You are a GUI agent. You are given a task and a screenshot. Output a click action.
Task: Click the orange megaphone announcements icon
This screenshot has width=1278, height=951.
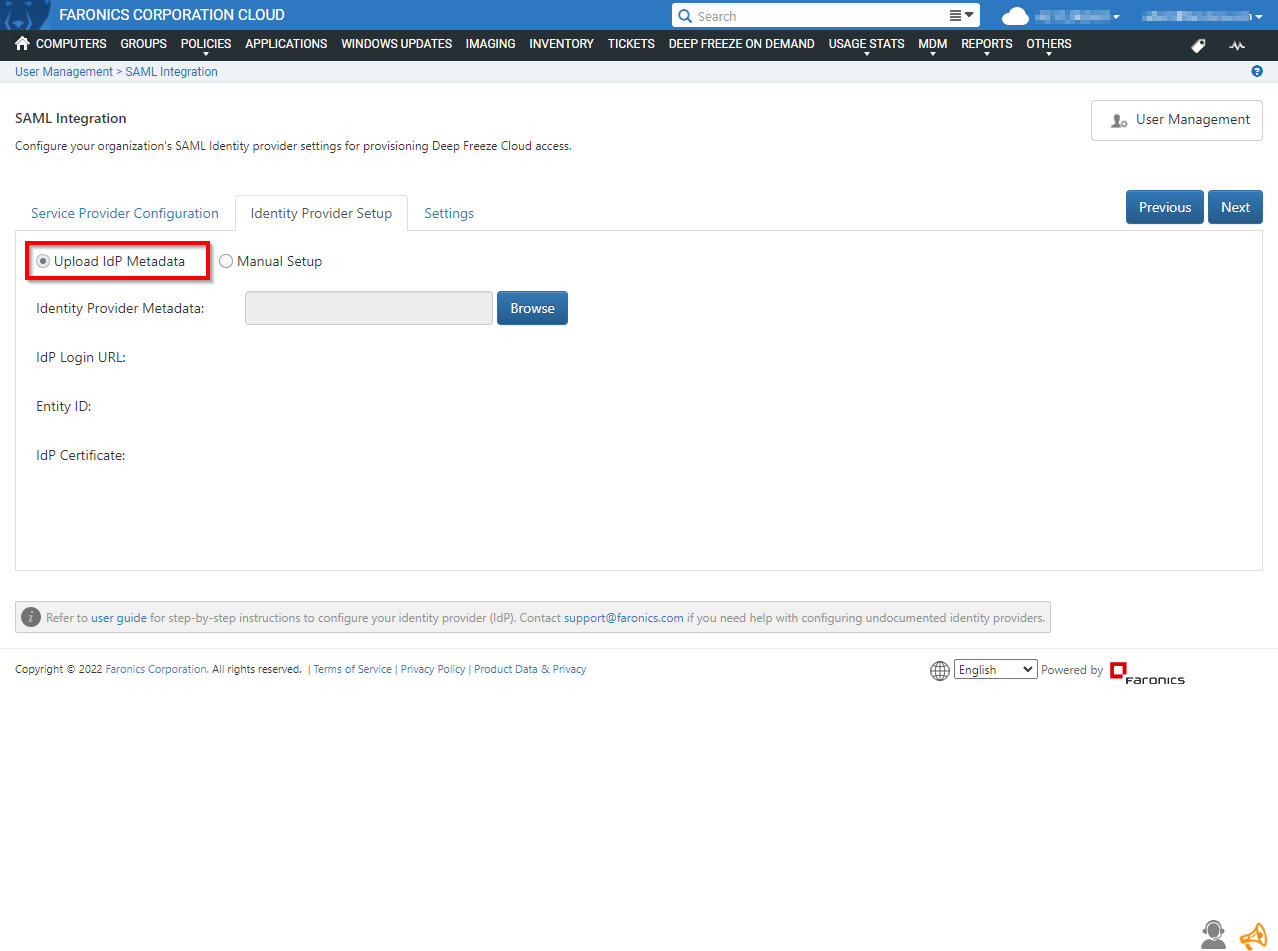tap(1252, 935)
